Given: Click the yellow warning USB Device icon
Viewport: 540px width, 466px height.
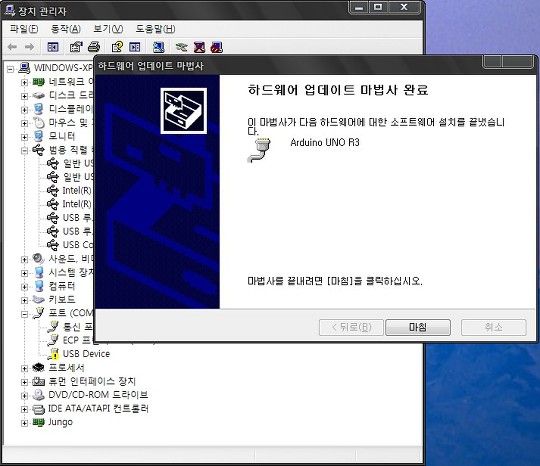Looking at the screenshot, I should tap(53, 354).
